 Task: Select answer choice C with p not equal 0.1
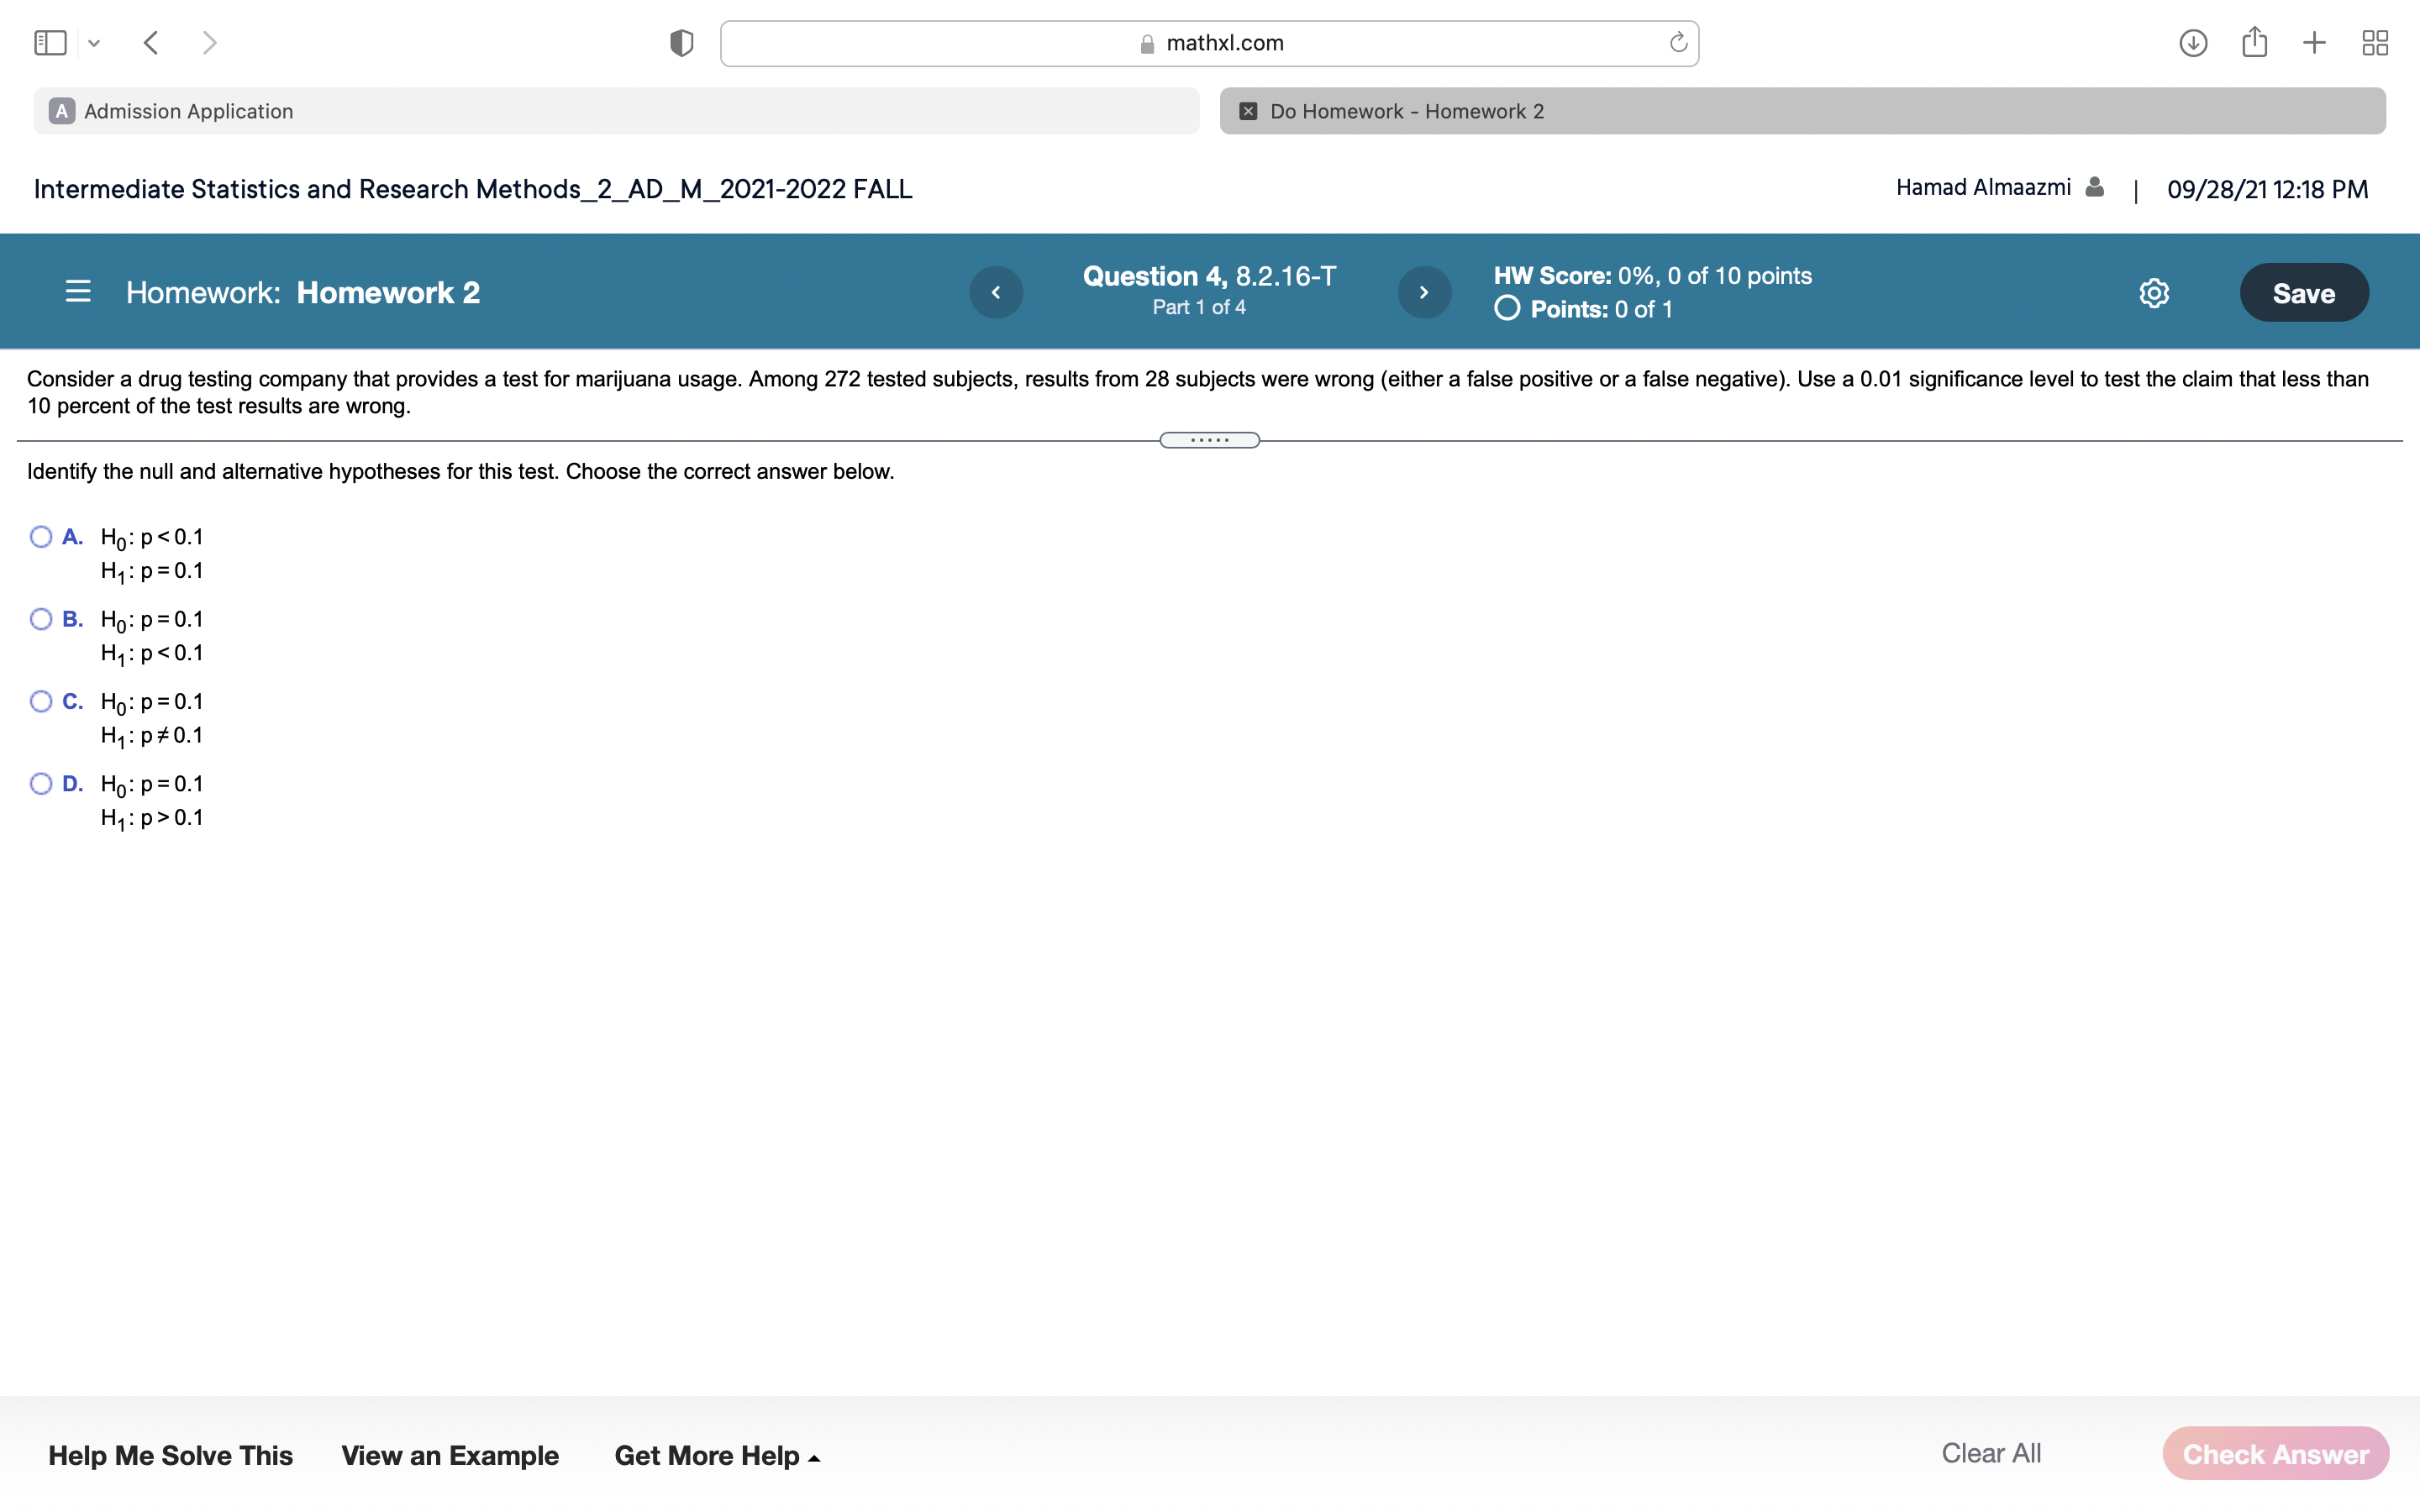click(x=41, y=700)
